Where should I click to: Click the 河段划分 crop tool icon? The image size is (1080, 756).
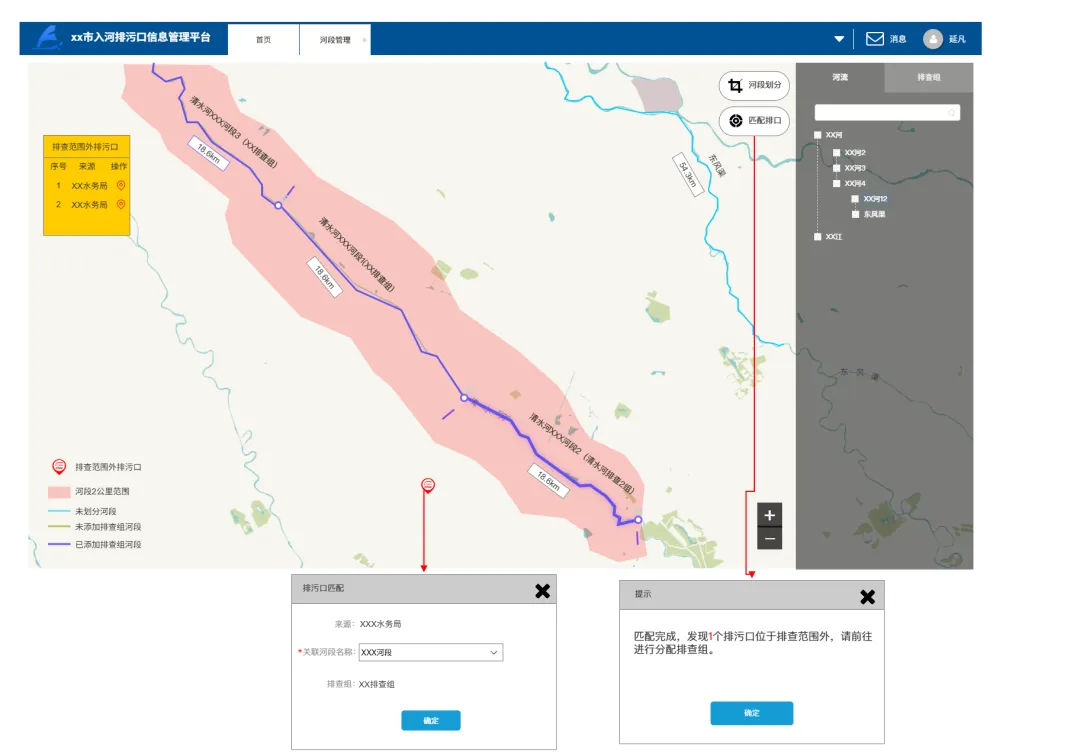pyautogui.click(x=735, y=85)
